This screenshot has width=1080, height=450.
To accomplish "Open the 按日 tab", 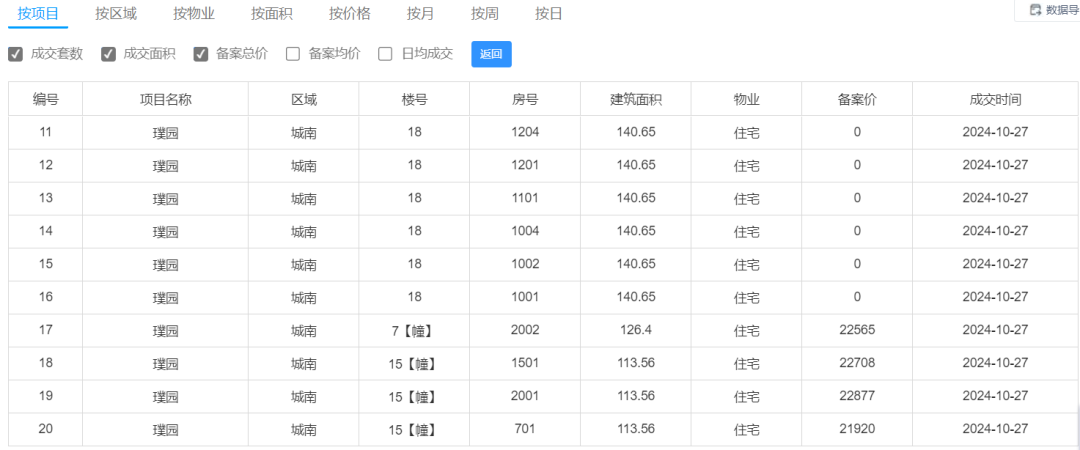I will point(548,13).
